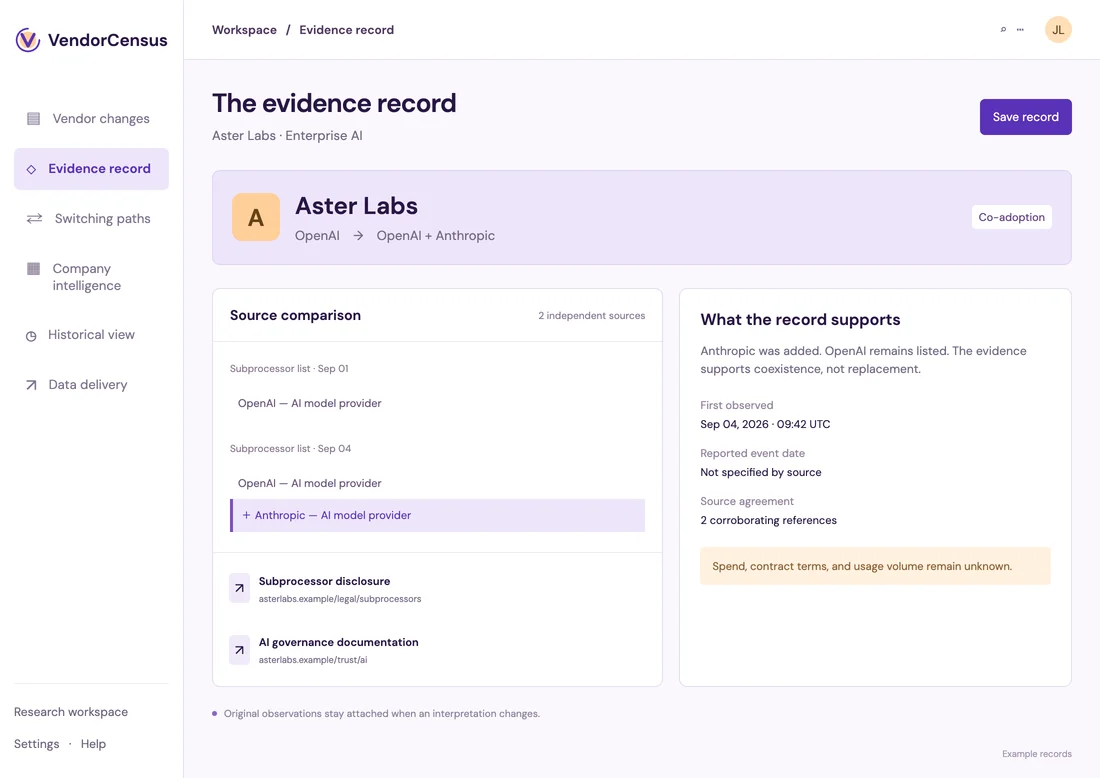Open Subprocessor disclosure external link icon

click(239, 589)
